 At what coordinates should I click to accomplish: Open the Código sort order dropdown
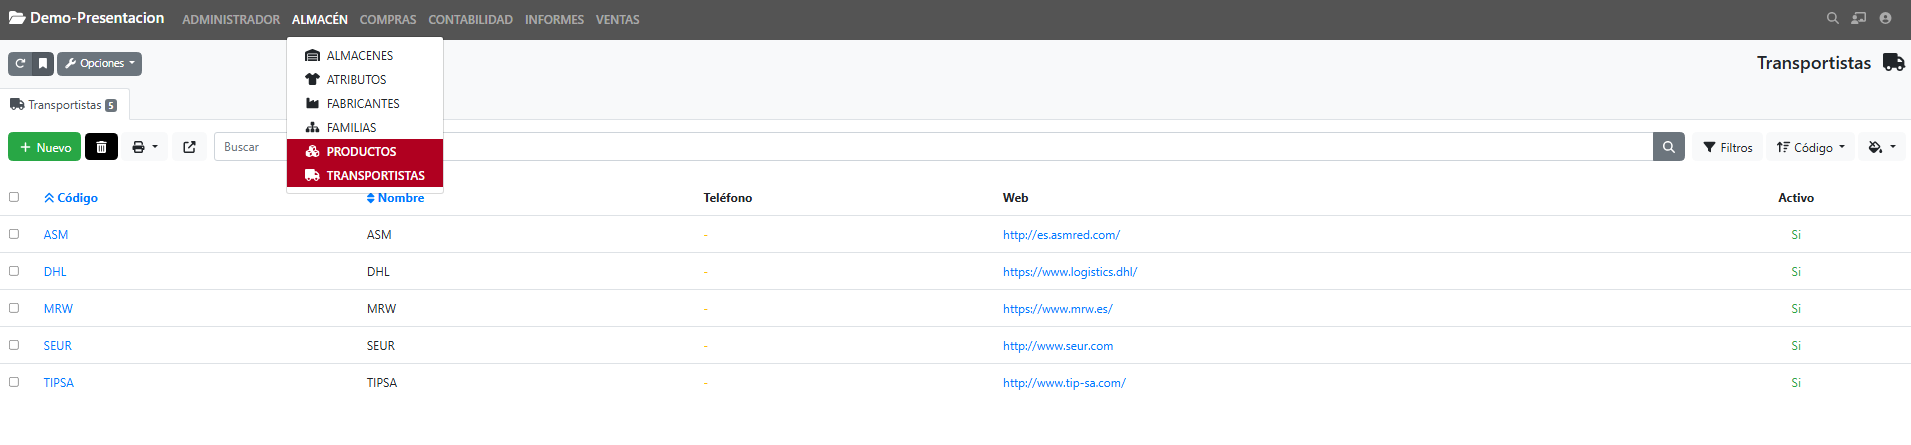tap(1810, 147)
